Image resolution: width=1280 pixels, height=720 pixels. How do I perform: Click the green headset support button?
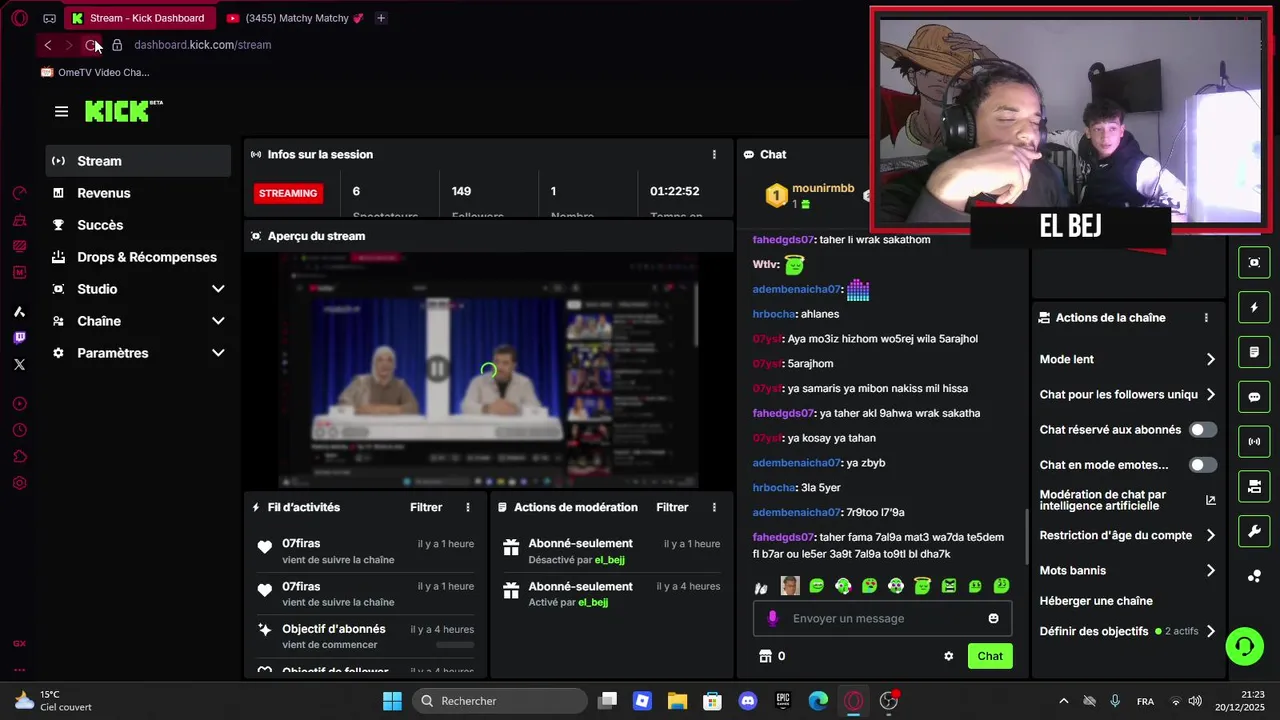click(x=1245, y=646)
